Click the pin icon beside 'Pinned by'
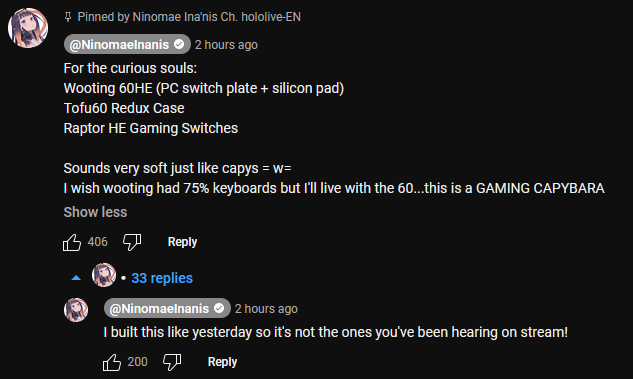 [68, 17]
